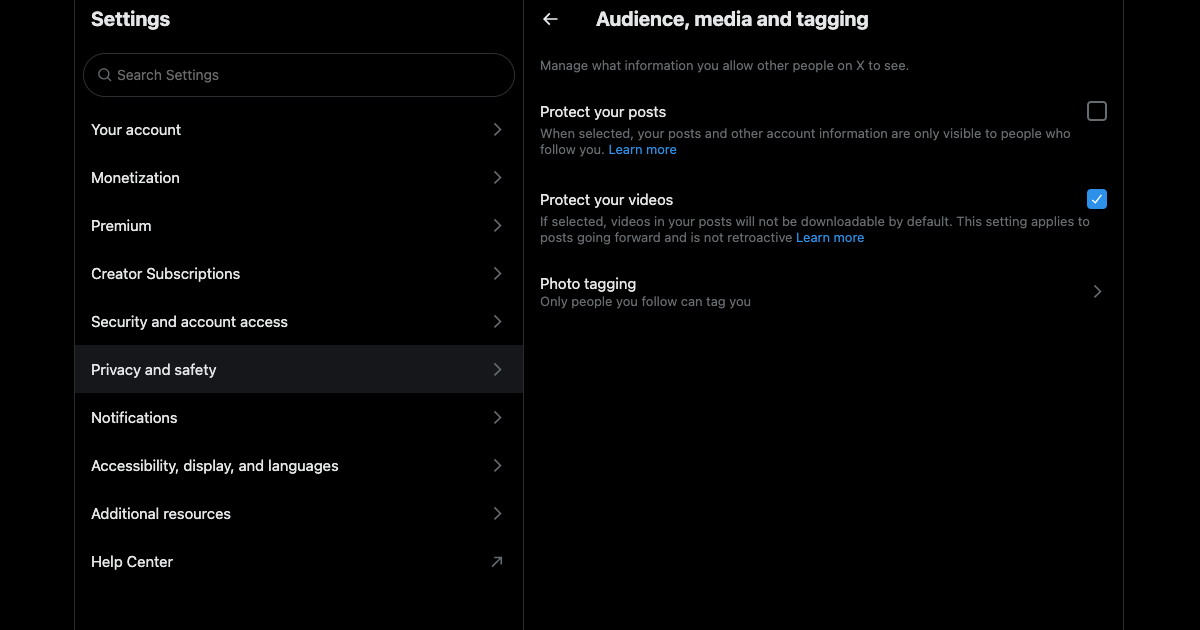Go back using the left arrow icon
The width and height of the screenshot is (1200, 630).
click(550, 19)
